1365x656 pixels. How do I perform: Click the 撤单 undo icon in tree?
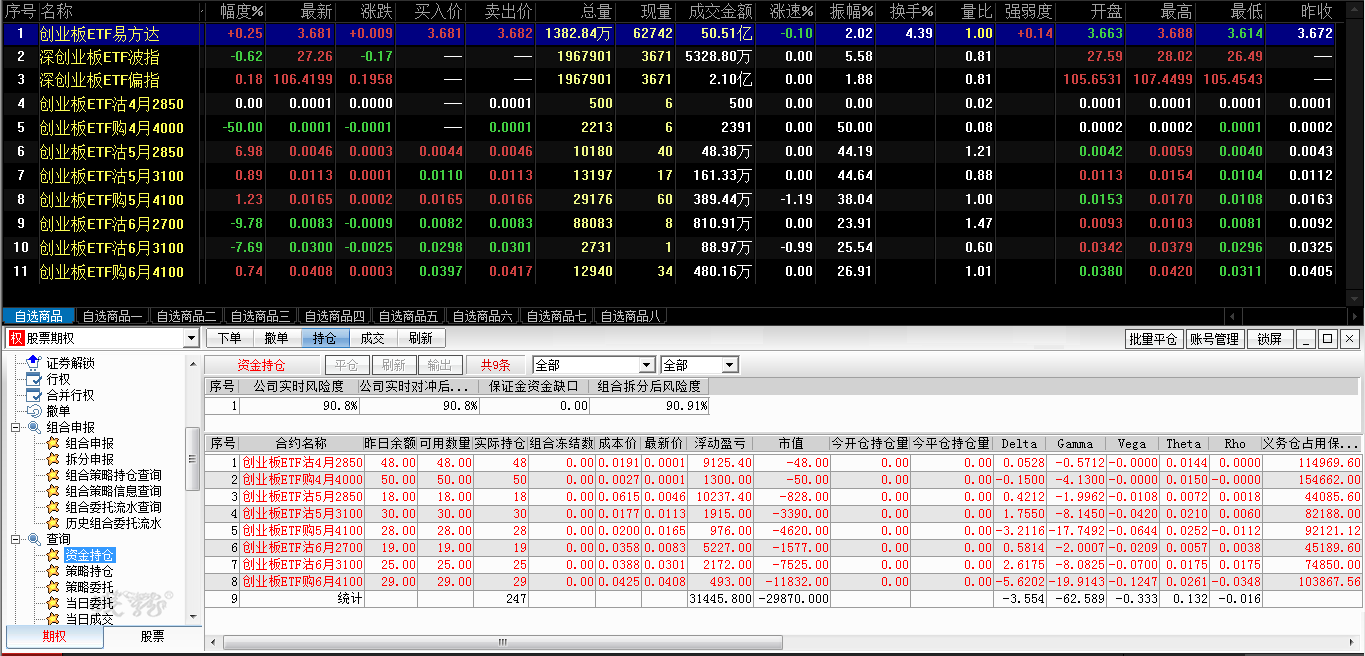pyautogui.click(x=34, y=411)
